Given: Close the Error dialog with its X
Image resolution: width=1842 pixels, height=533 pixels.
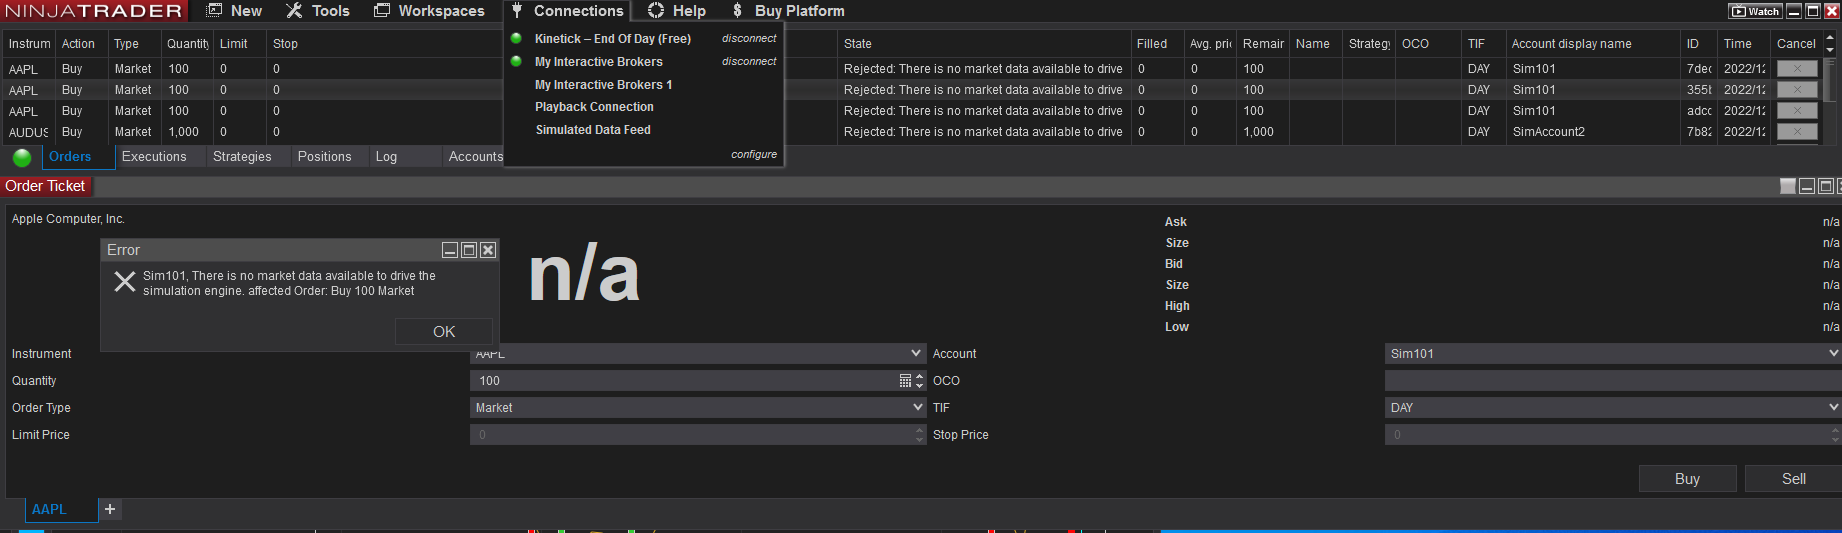Looking at the screenshot, I should pyautogui.click(x=488, y=250).
